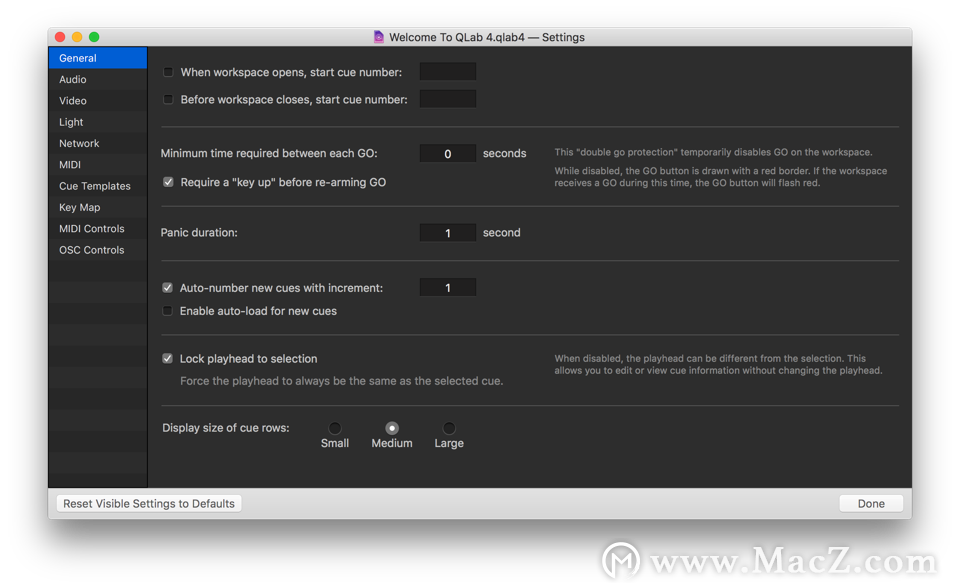Viewport: 960px width, 588px height.
Task: Toggle Require a "key up" before re-arming GO
Action: 168,182
